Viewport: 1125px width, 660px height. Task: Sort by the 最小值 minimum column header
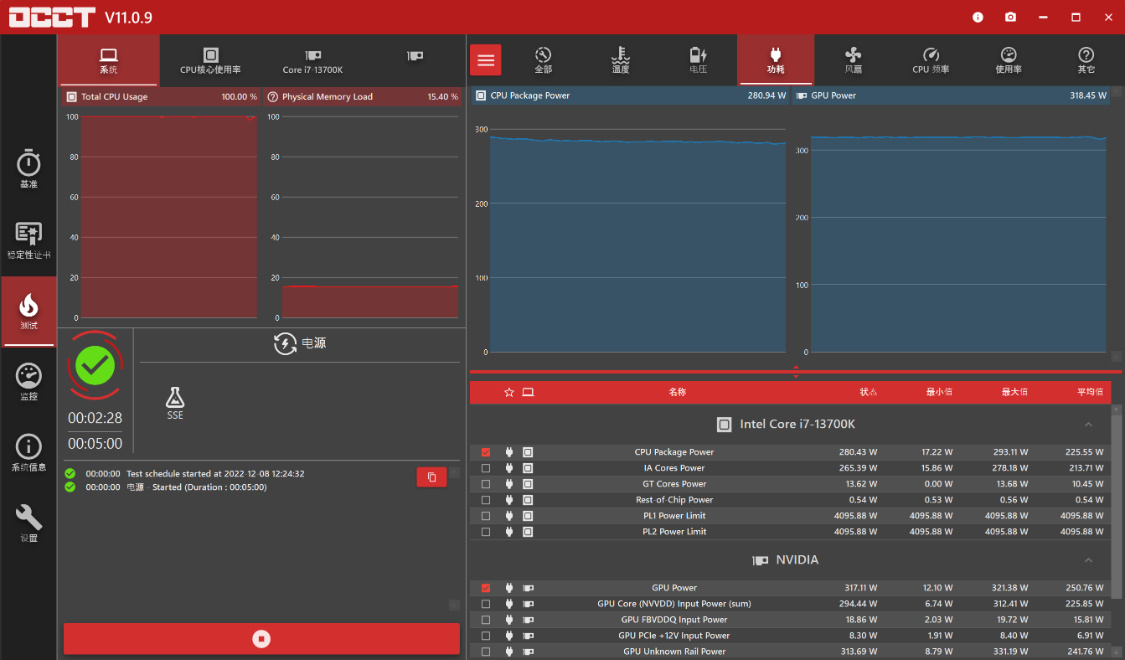pos(938,392)
